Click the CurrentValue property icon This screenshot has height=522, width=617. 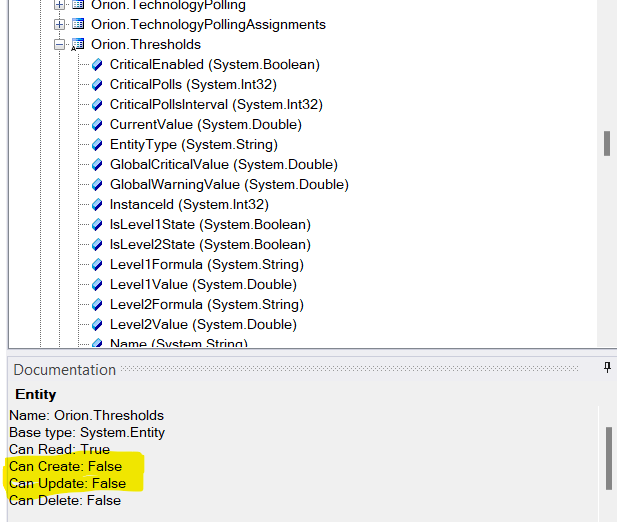(x=97, y=125)
